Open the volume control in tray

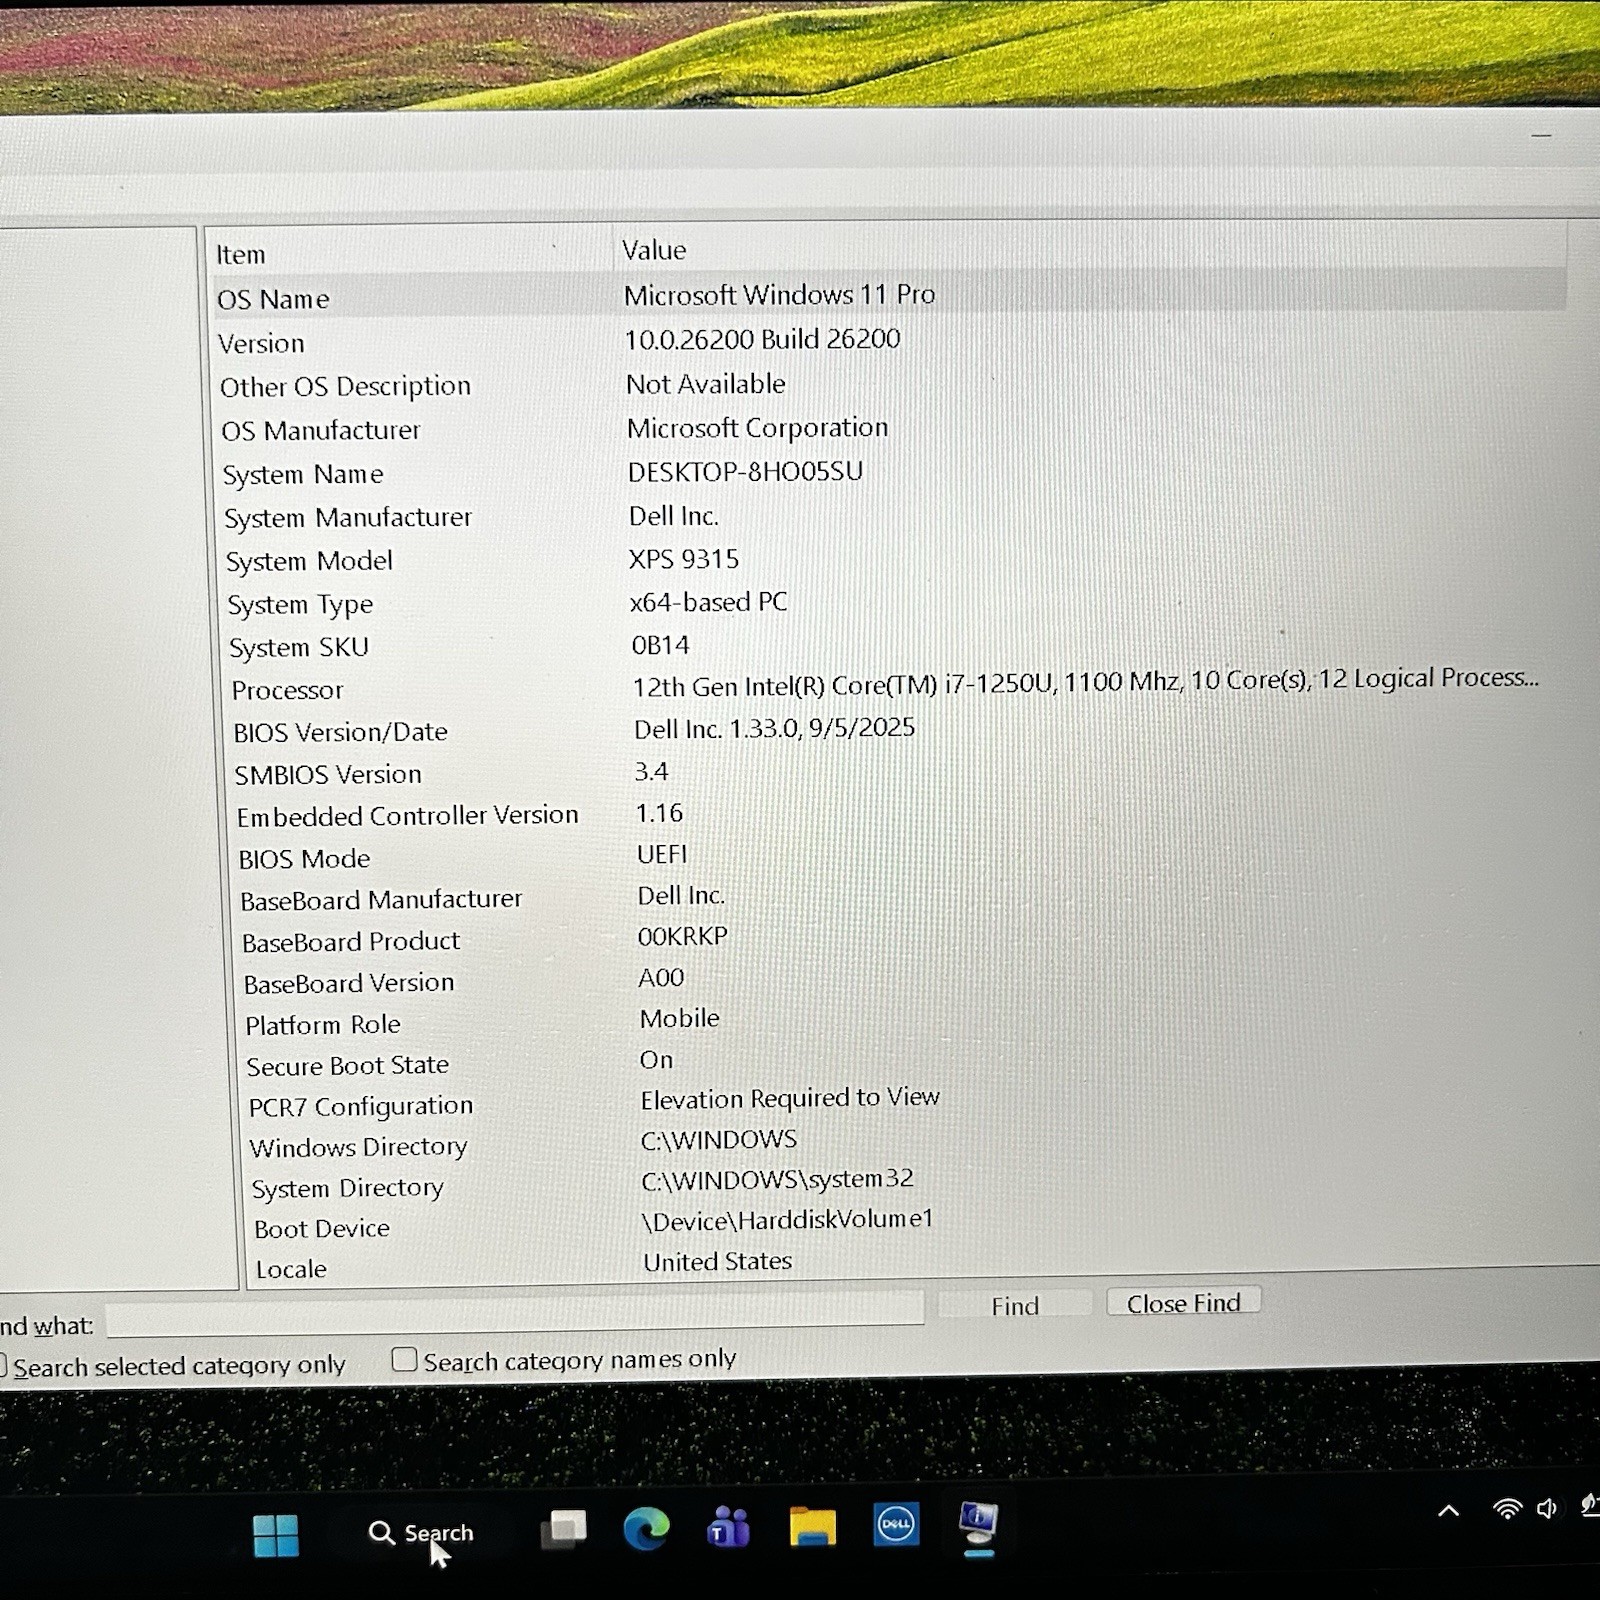tap(1547, 1508)
